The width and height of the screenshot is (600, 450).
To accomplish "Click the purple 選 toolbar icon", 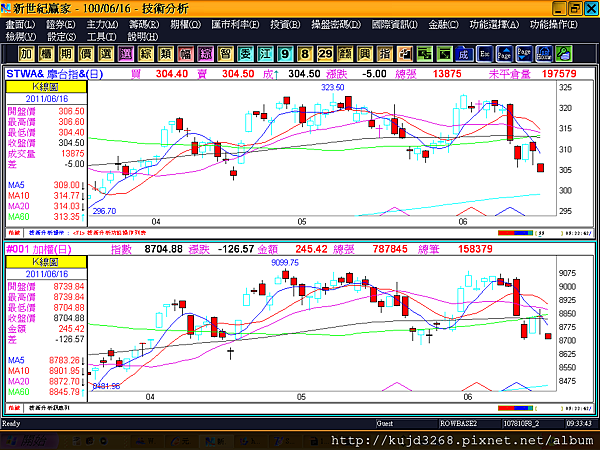I will point(126,54).
